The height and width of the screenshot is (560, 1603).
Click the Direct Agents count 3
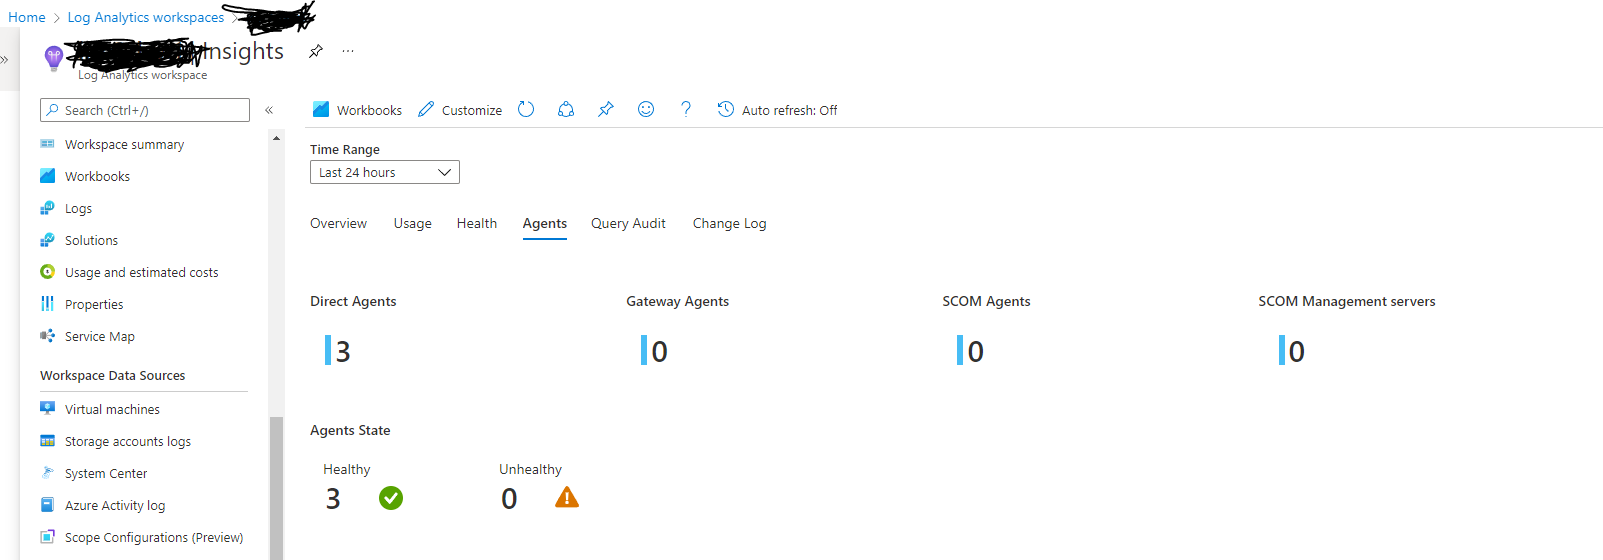tap(343, 351)
